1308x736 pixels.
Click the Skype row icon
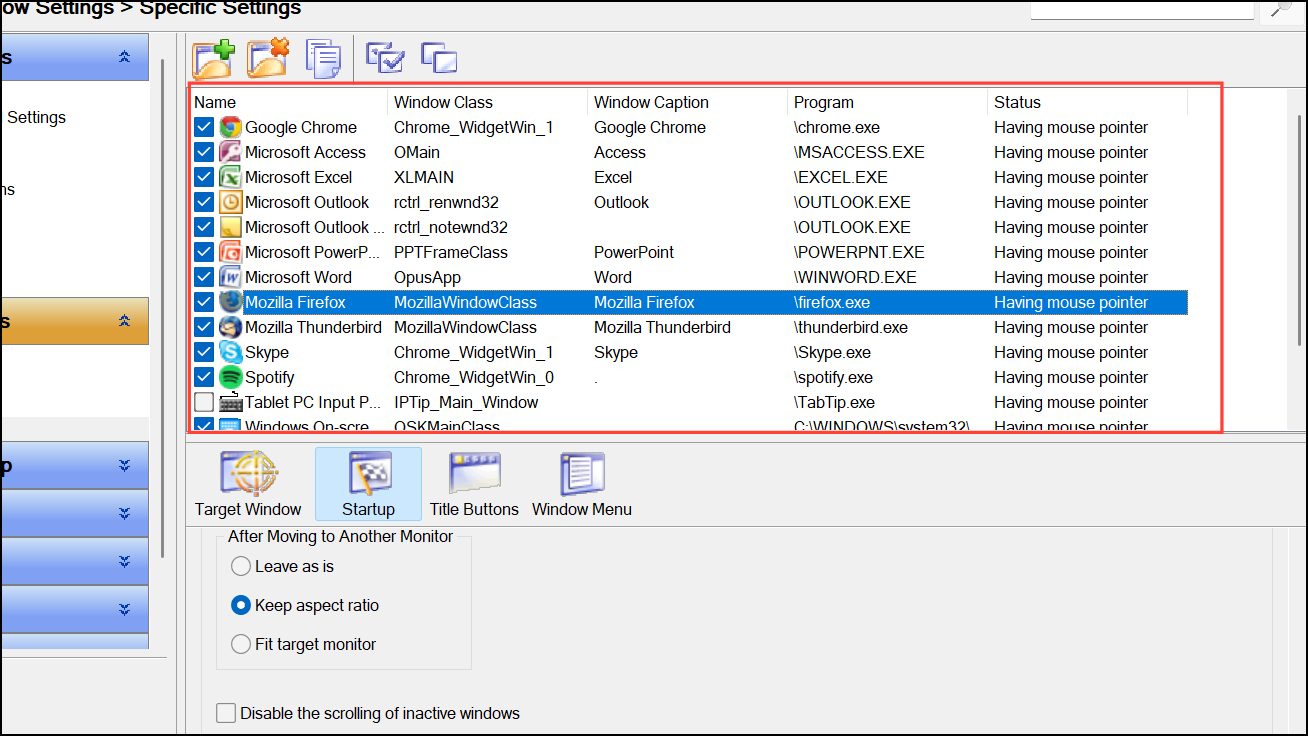tap(230, 352)
